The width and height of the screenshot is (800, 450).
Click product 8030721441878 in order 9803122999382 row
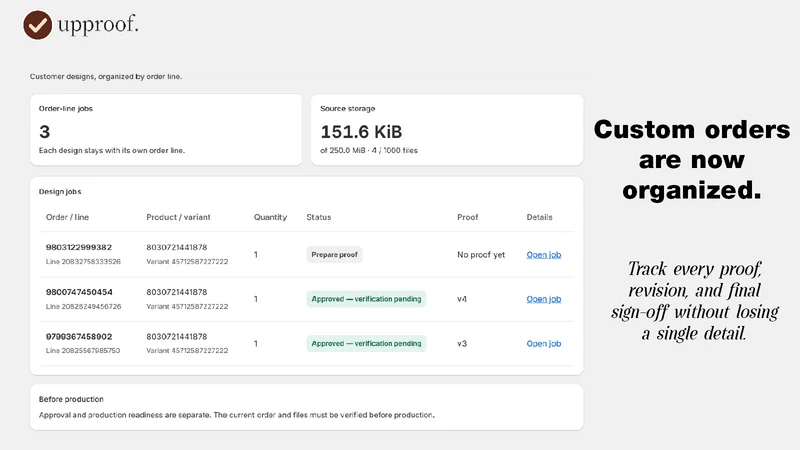[177, 247]
